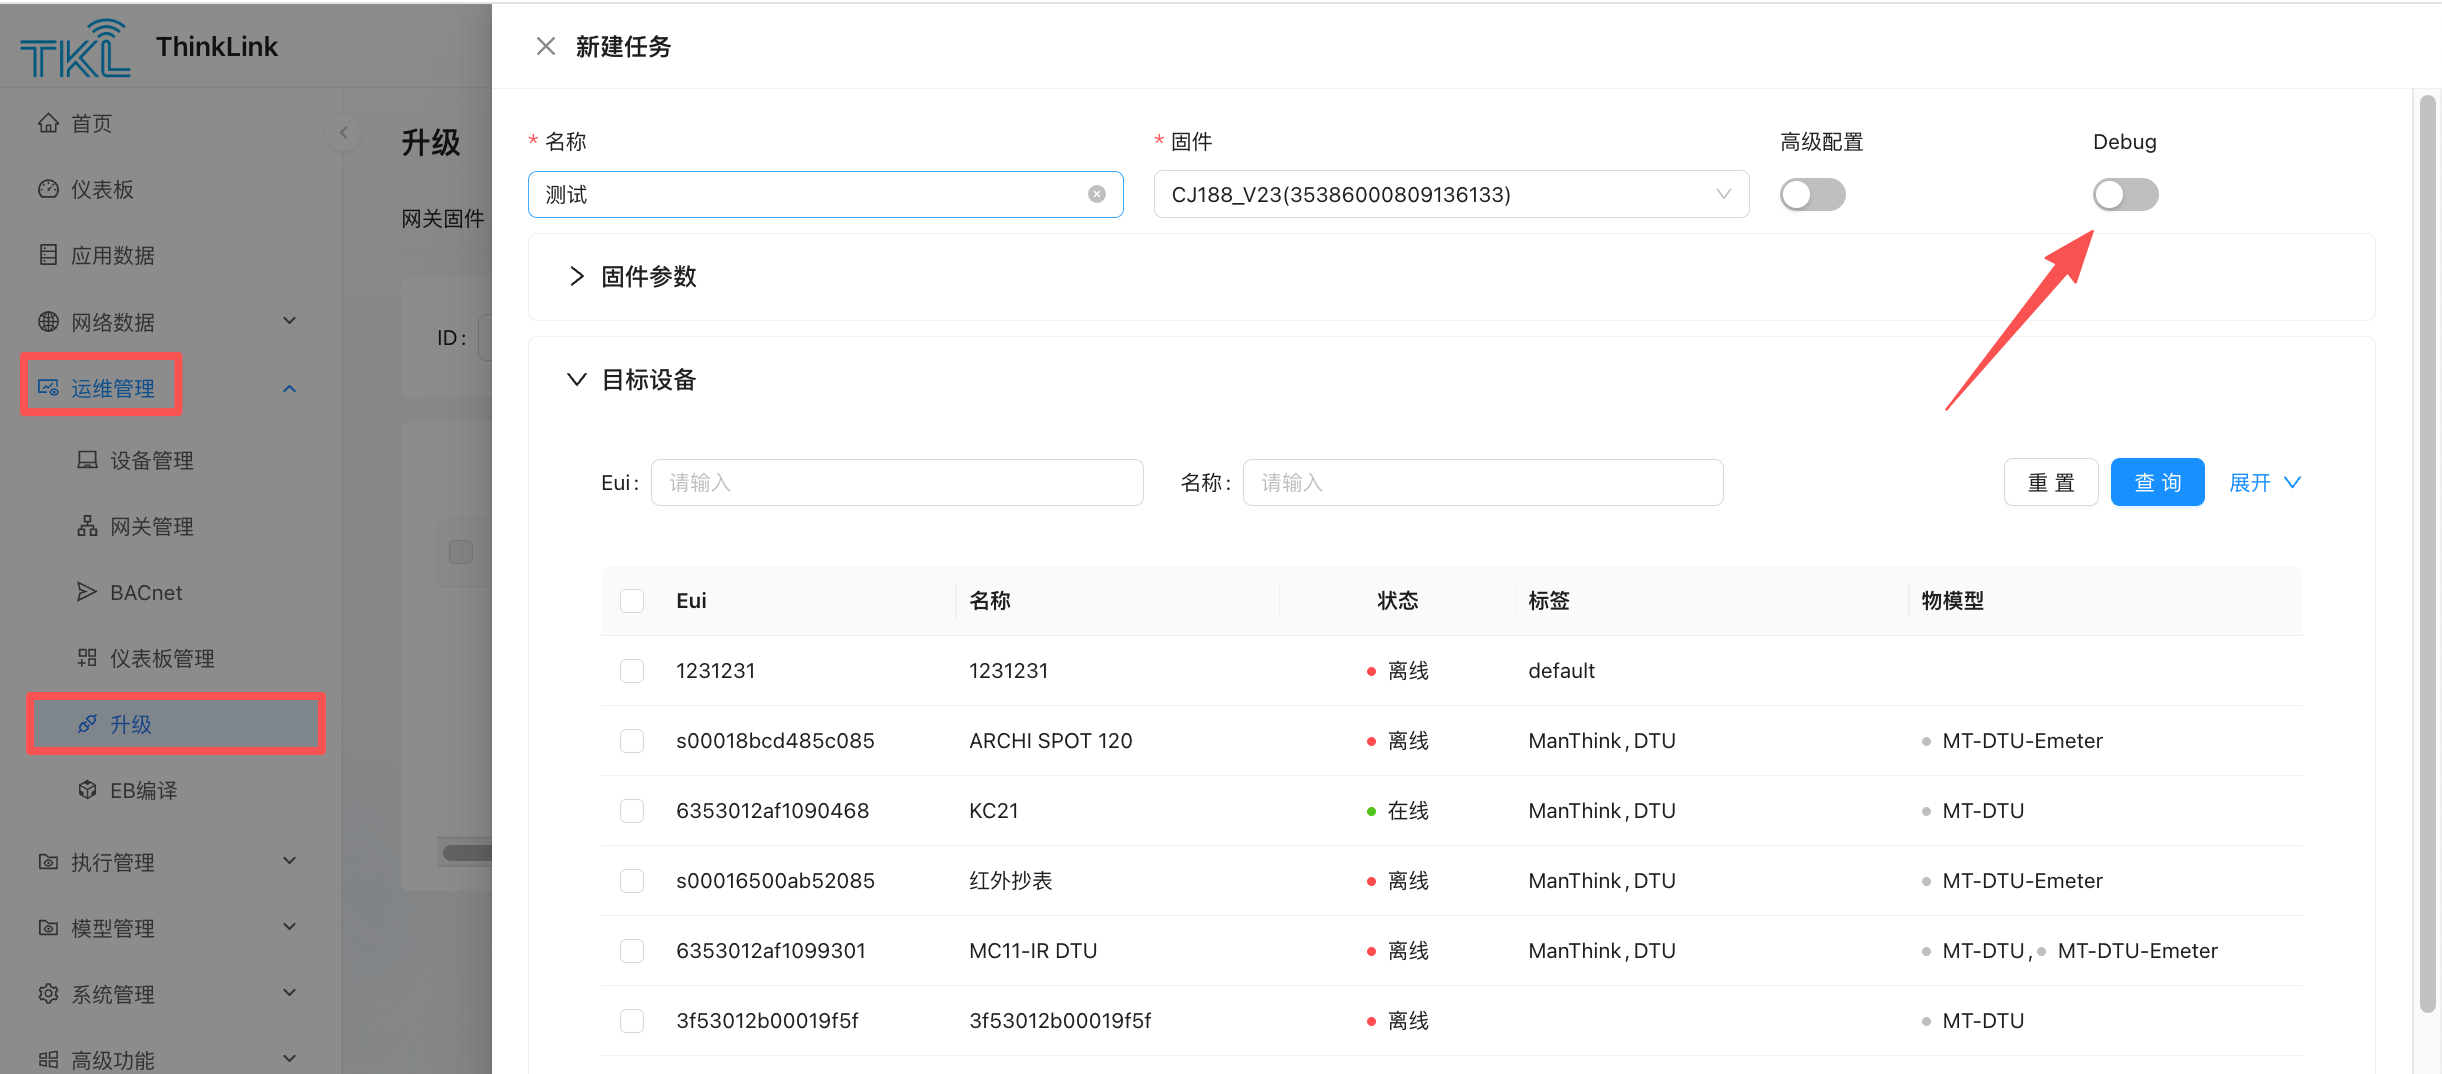Click the blue 查询 button
Viewport: 2442px width, 1074px height.
point(2157,483)
